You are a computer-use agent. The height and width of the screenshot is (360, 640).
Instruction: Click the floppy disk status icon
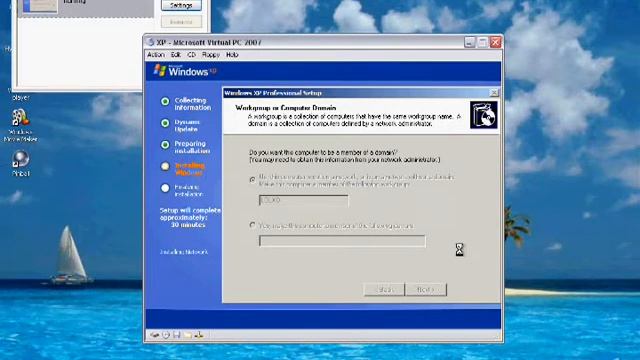(x=177, y=335)
